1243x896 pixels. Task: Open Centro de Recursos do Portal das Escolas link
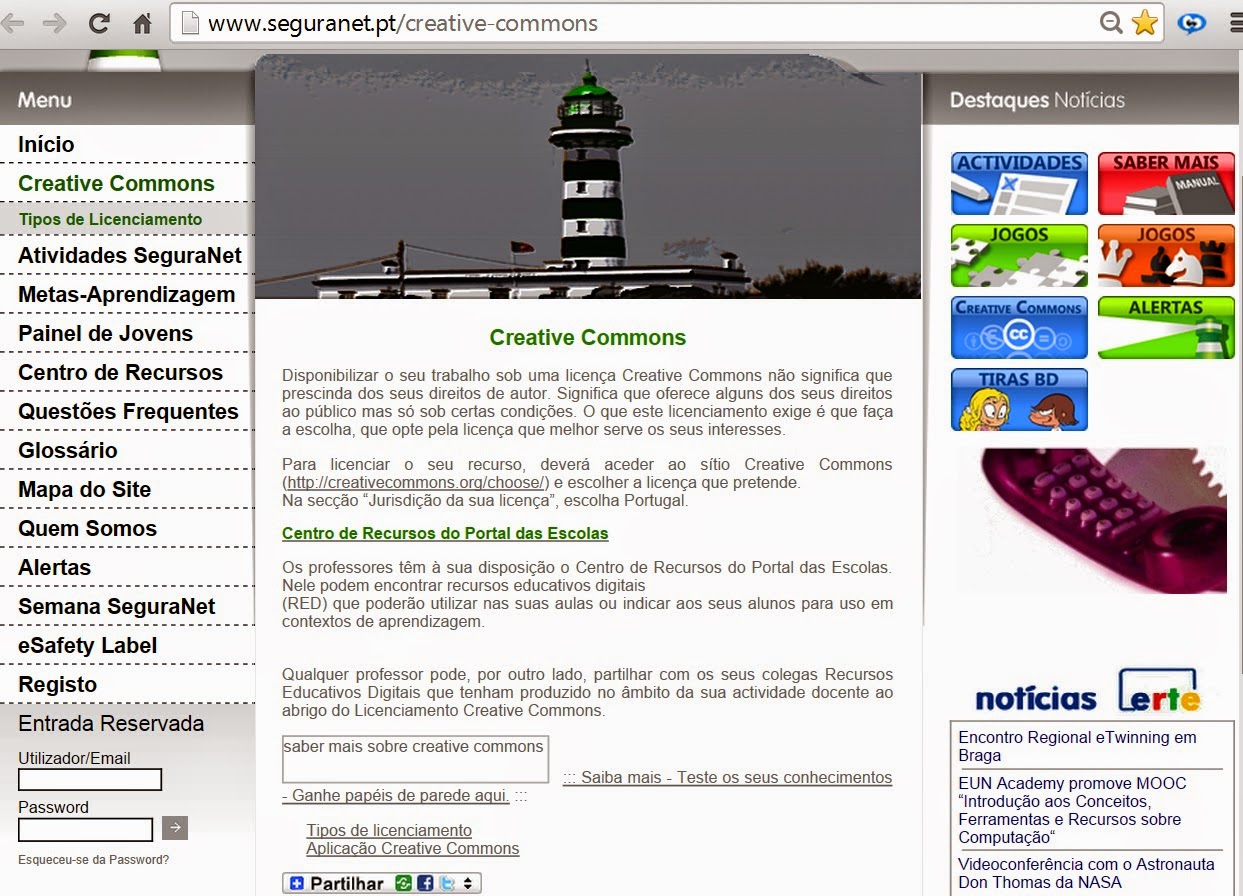(445, 533)
